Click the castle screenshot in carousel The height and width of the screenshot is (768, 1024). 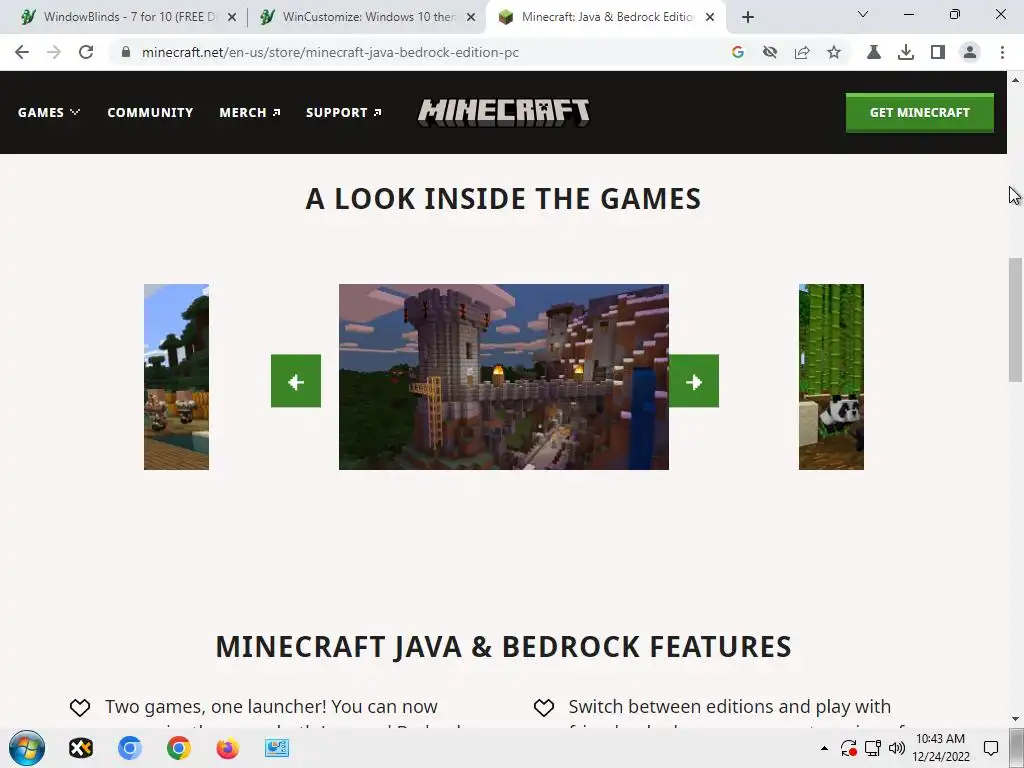(x=504, y=377)
